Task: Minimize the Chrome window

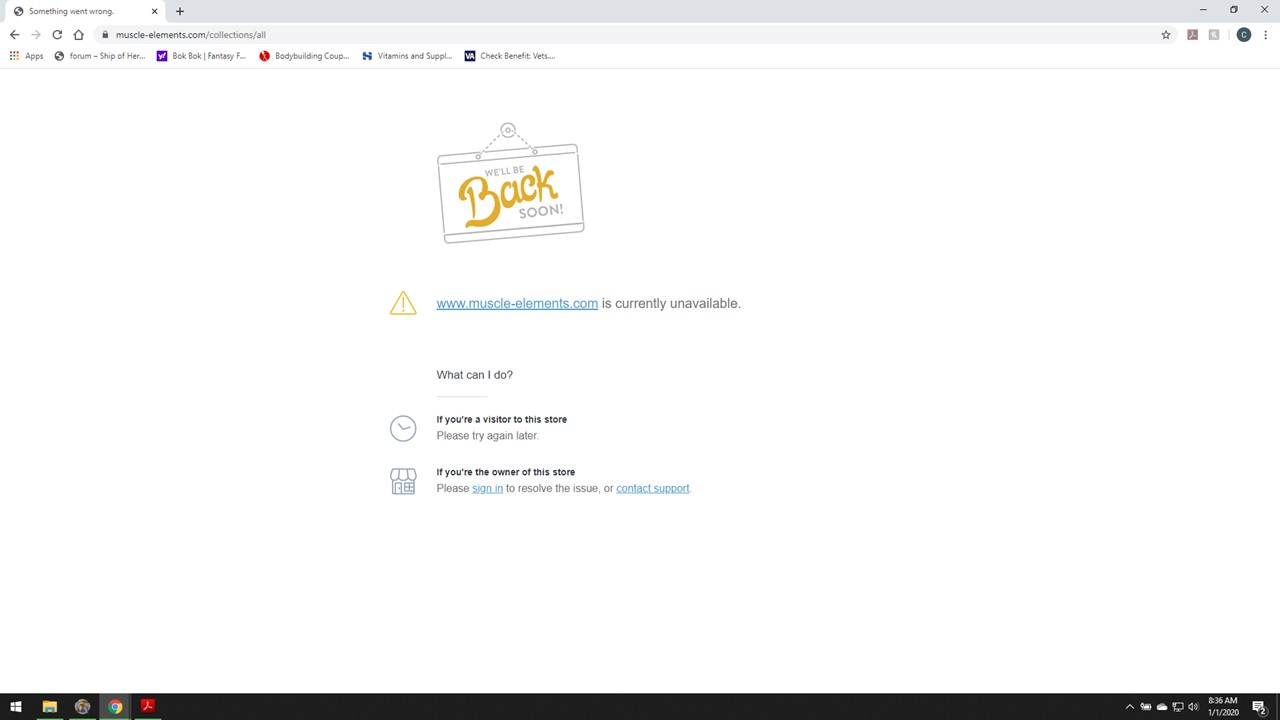Action: [x=1202, y=10]
